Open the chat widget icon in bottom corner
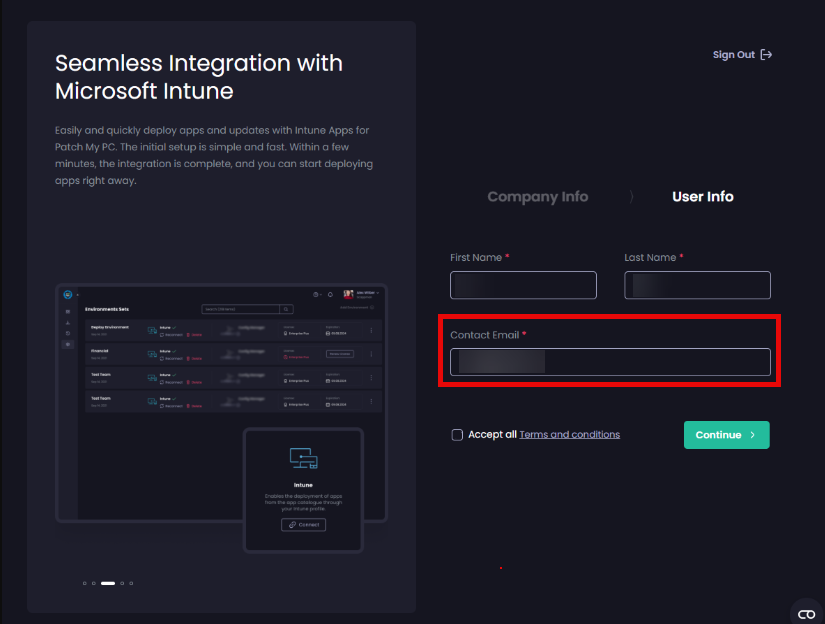825x624 pixels. coord(806,612)
